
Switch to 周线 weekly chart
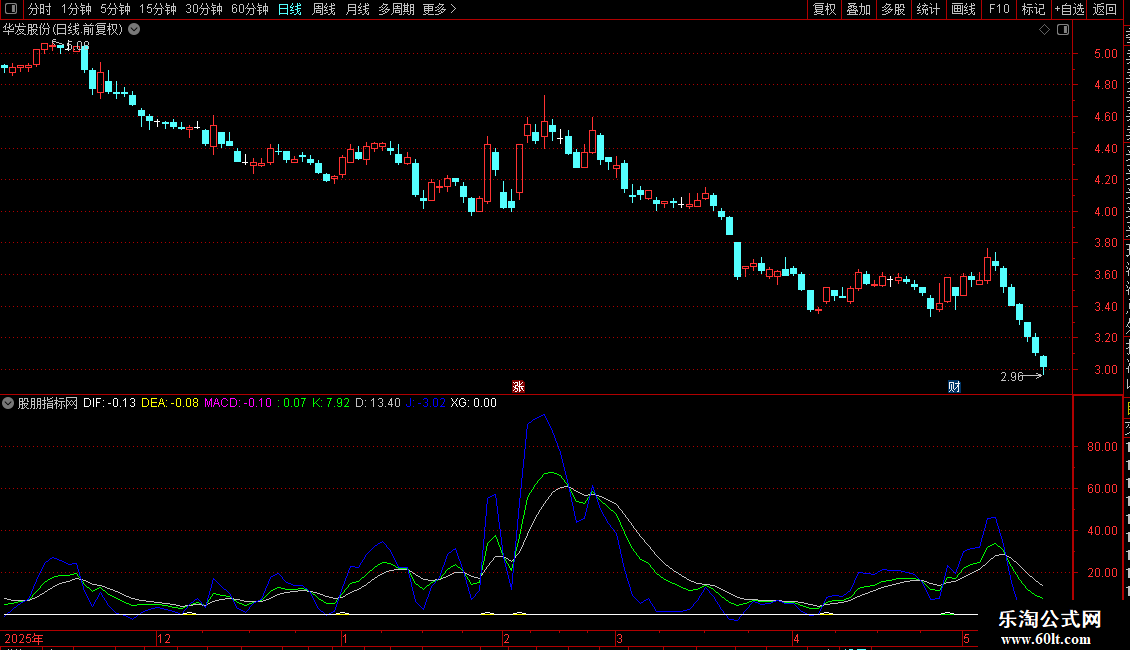point(324,9)
